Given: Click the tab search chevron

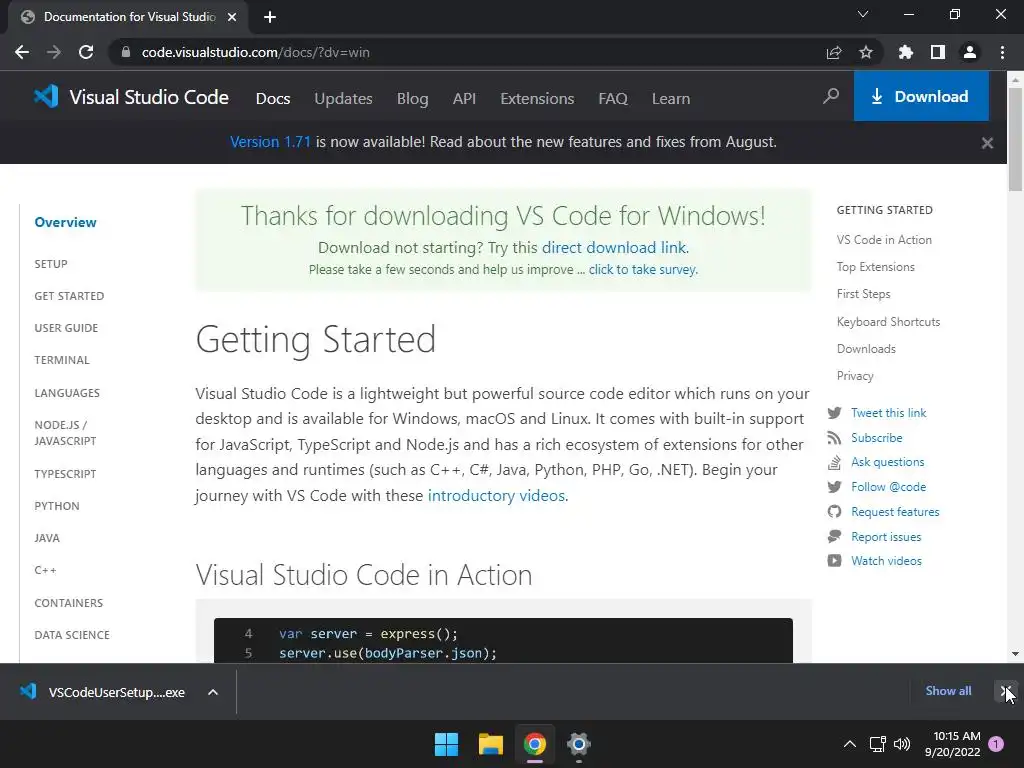Looking at the screenshot, I should 863,14.
